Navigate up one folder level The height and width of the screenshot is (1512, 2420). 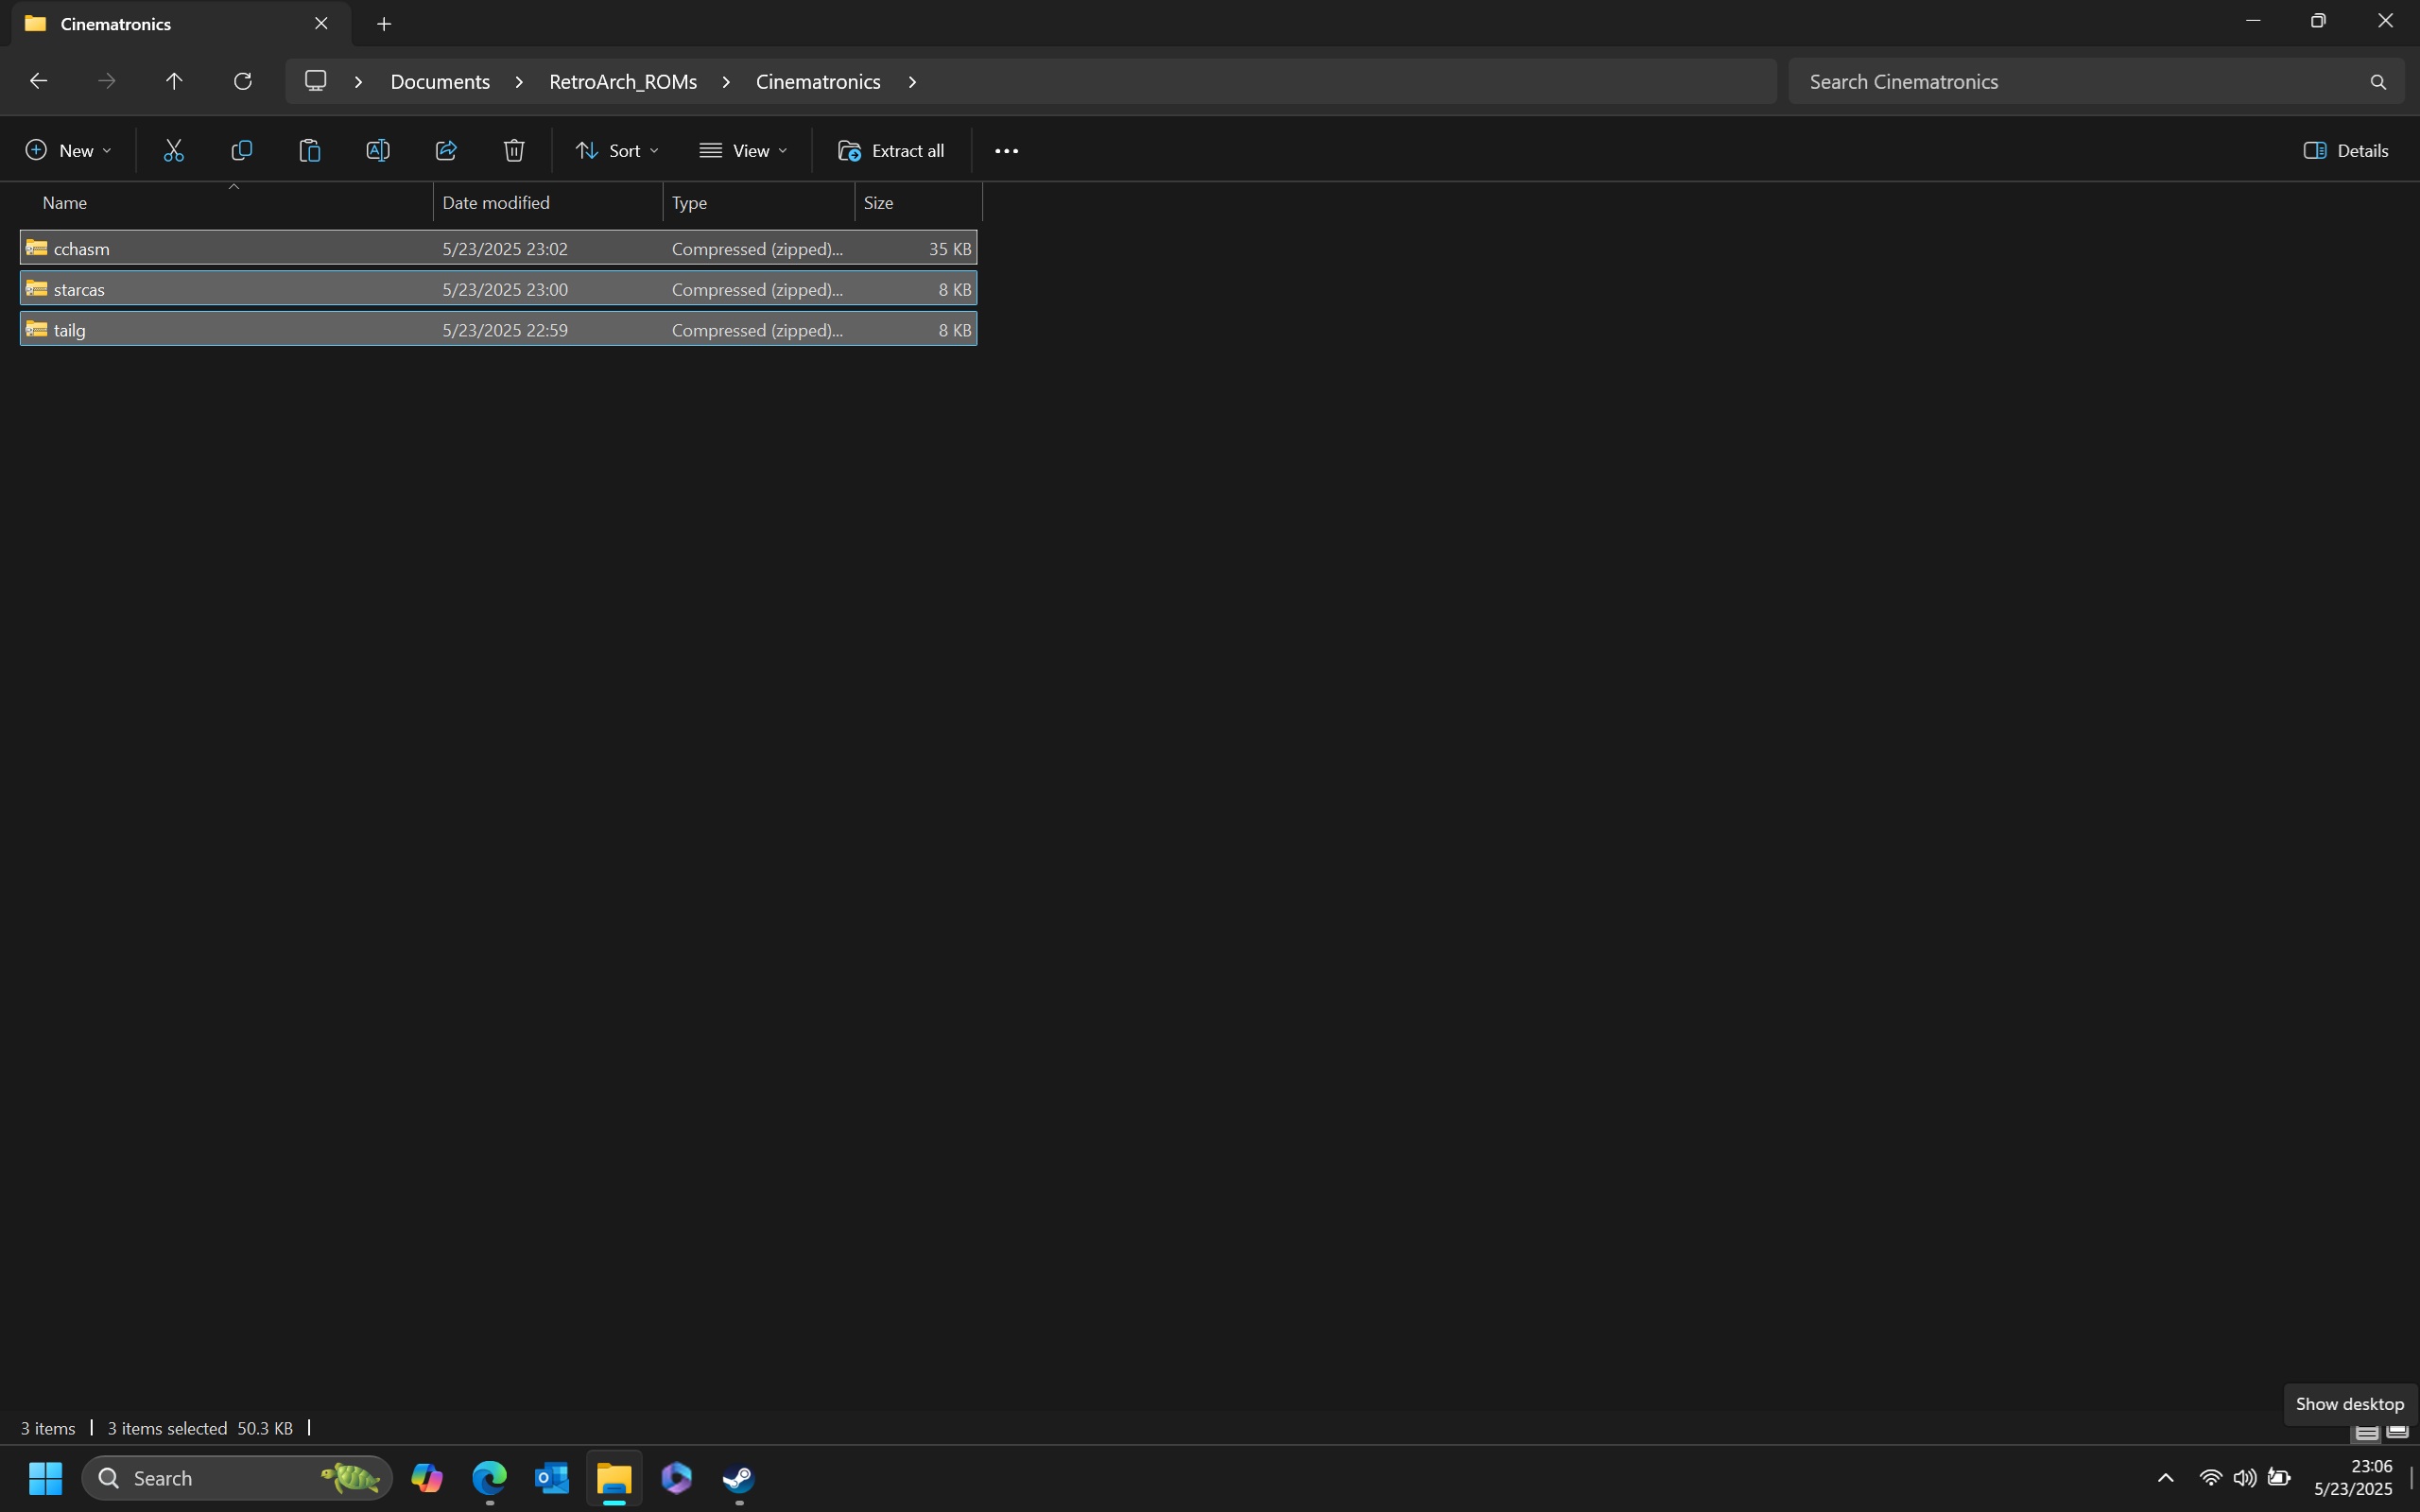point(174,81)
